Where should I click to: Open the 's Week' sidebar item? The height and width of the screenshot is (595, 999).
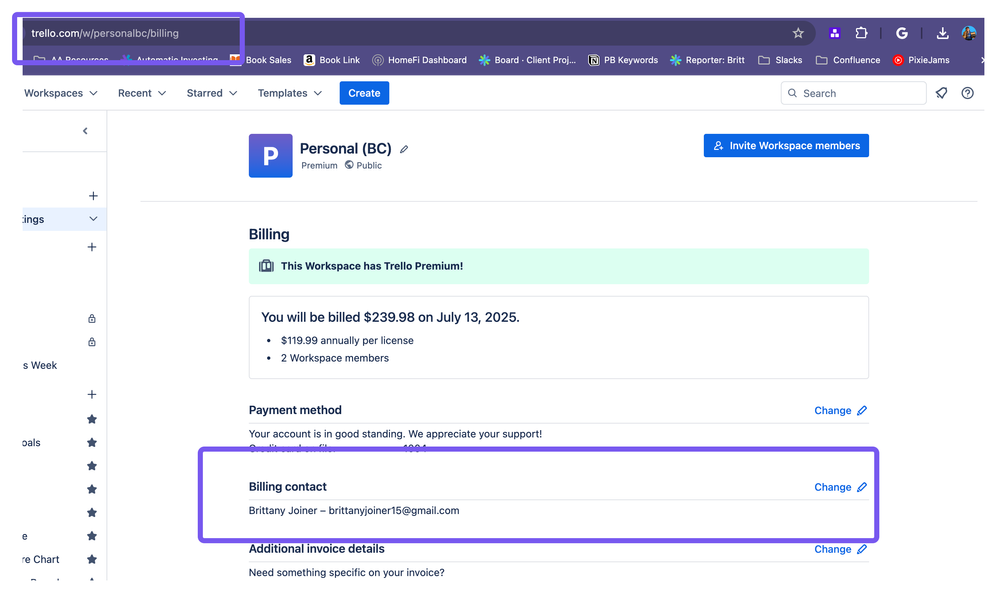coord(40,366)
